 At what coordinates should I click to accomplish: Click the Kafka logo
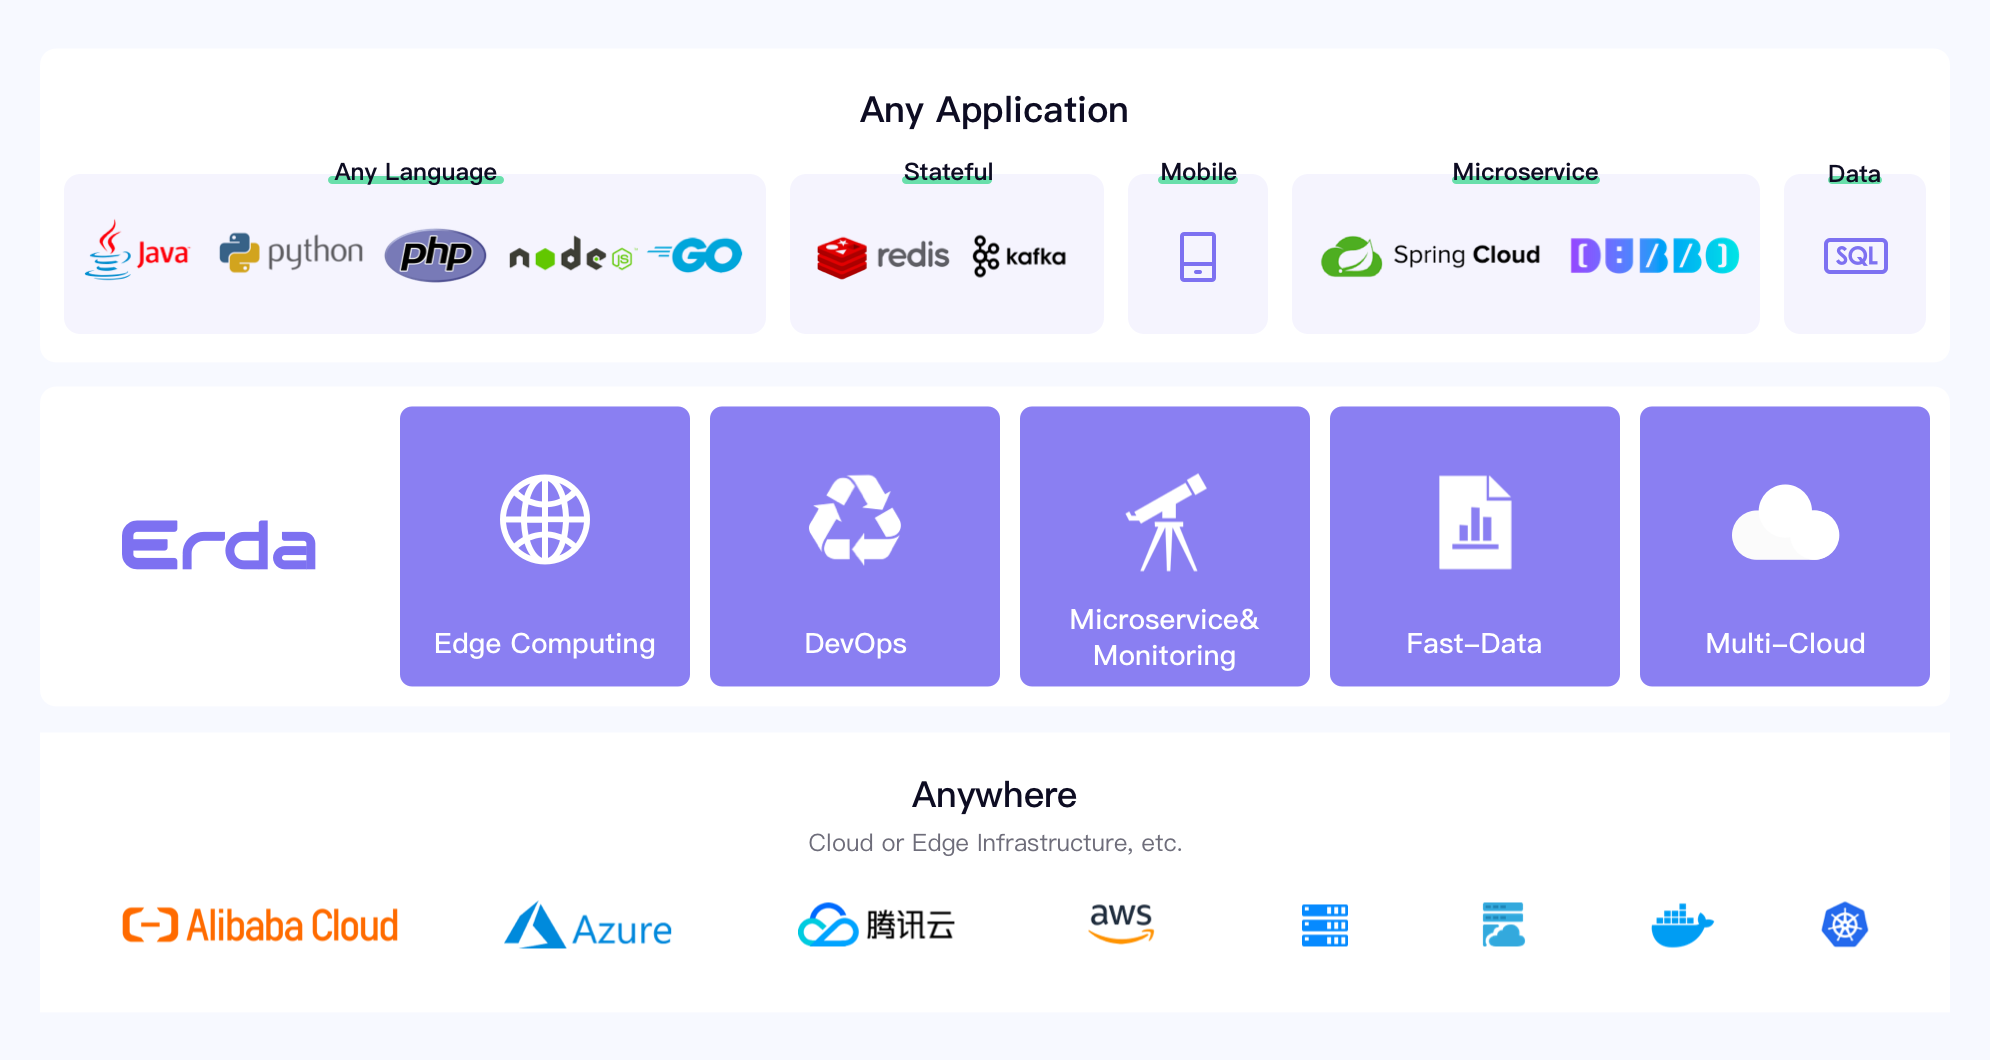click(x=1019, y=257)
